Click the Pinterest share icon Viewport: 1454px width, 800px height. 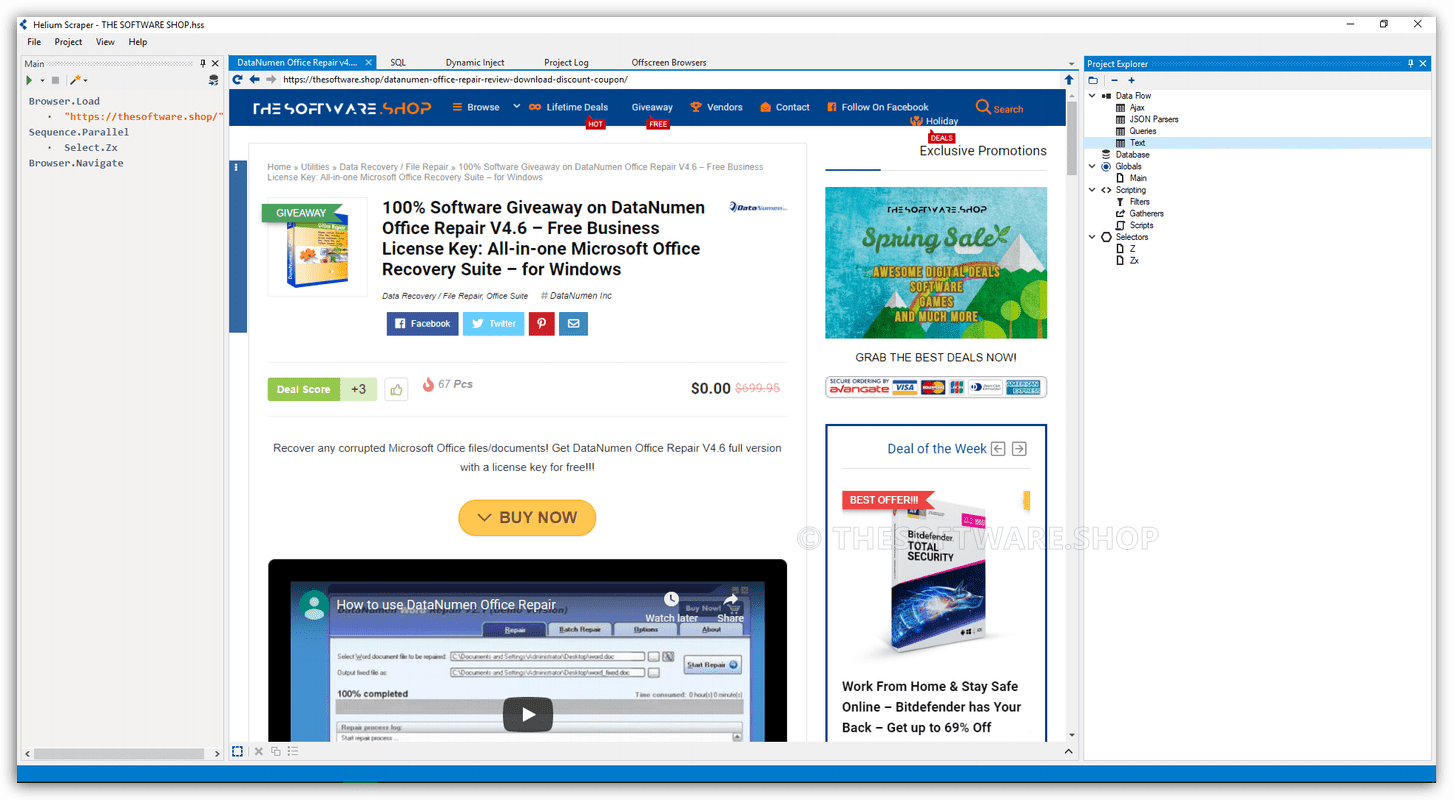541,323
